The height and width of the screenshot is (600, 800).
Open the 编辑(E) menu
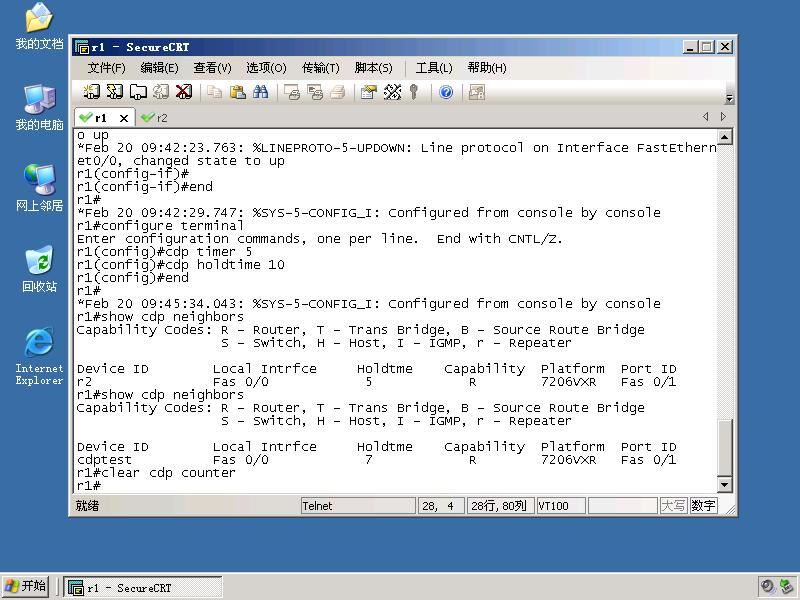pos(159,68)
